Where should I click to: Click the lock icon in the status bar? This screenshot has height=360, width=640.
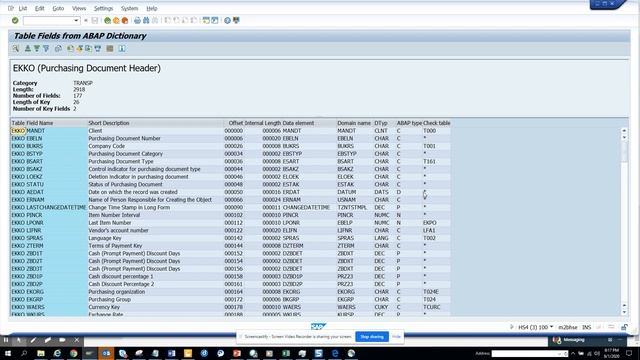coord(624,327)
